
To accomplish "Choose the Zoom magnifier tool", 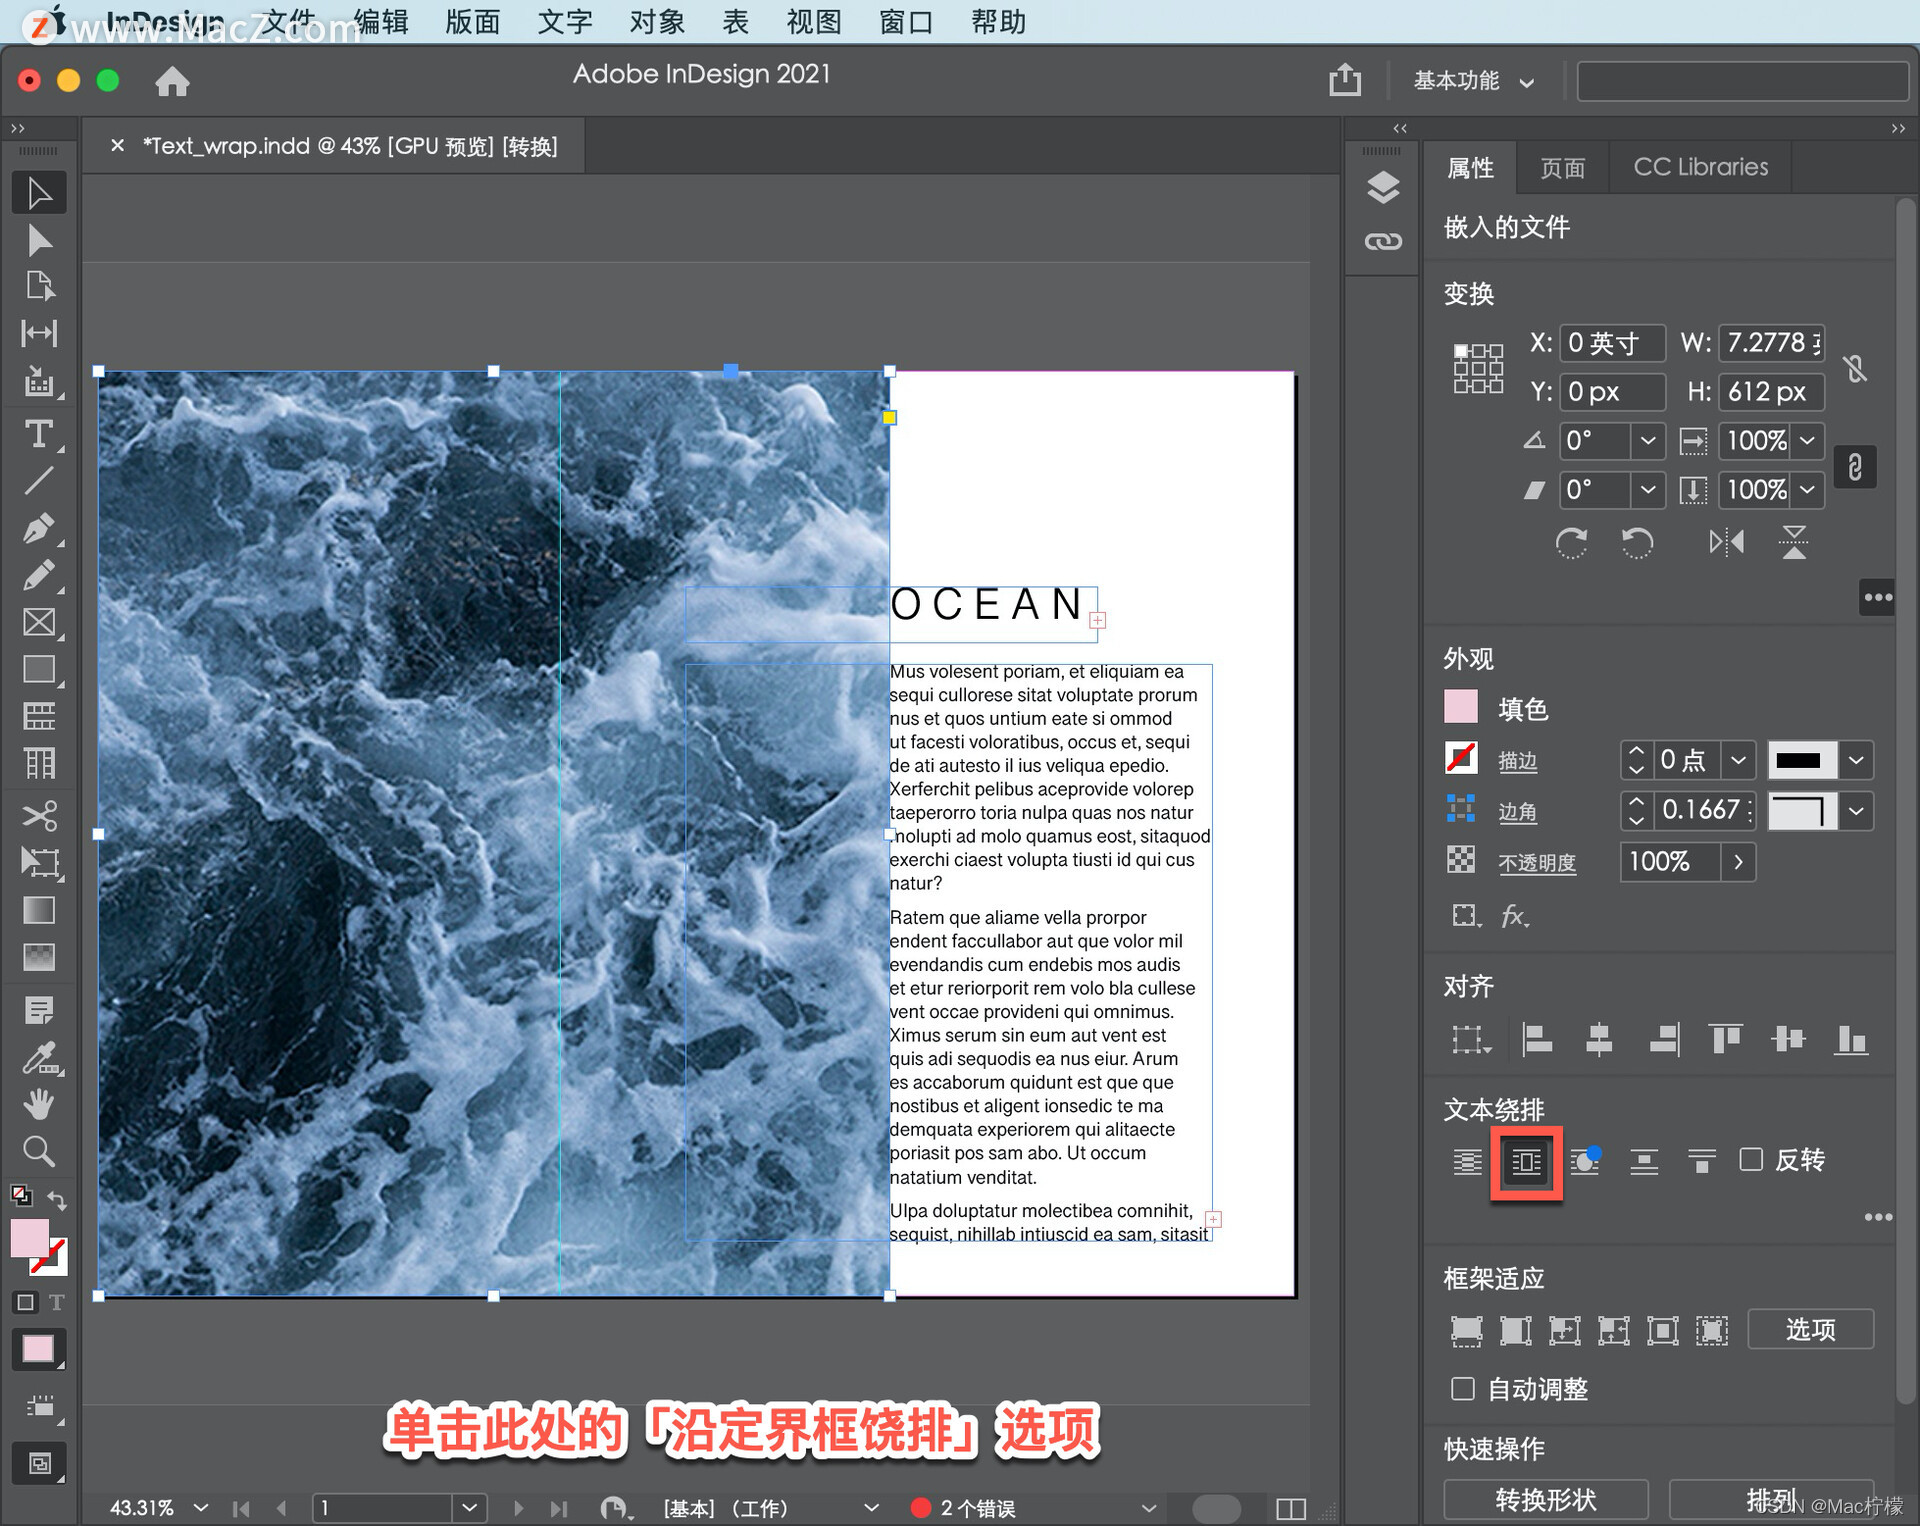I will click(39, 1152).
